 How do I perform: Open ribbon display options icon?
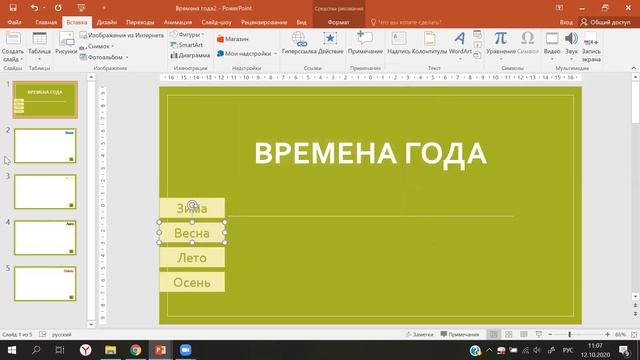pos(559,8)
